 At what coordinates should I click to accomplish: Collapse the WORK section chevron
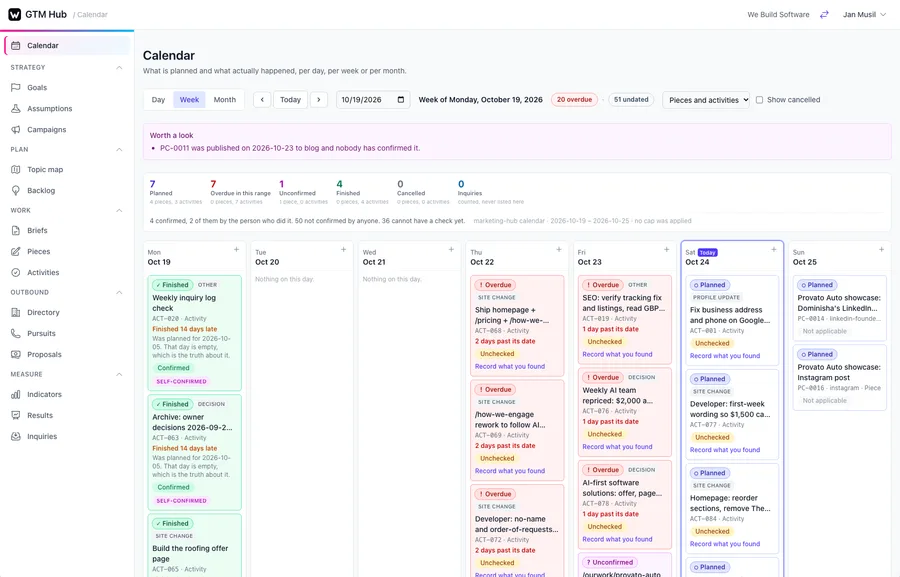pos(119,210)
